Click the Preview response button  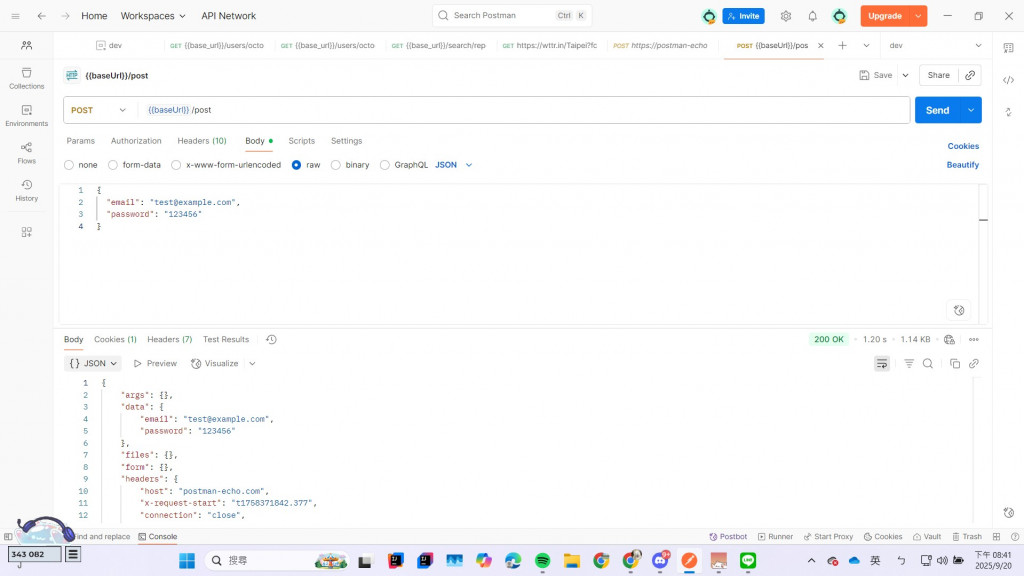[155, 363]
